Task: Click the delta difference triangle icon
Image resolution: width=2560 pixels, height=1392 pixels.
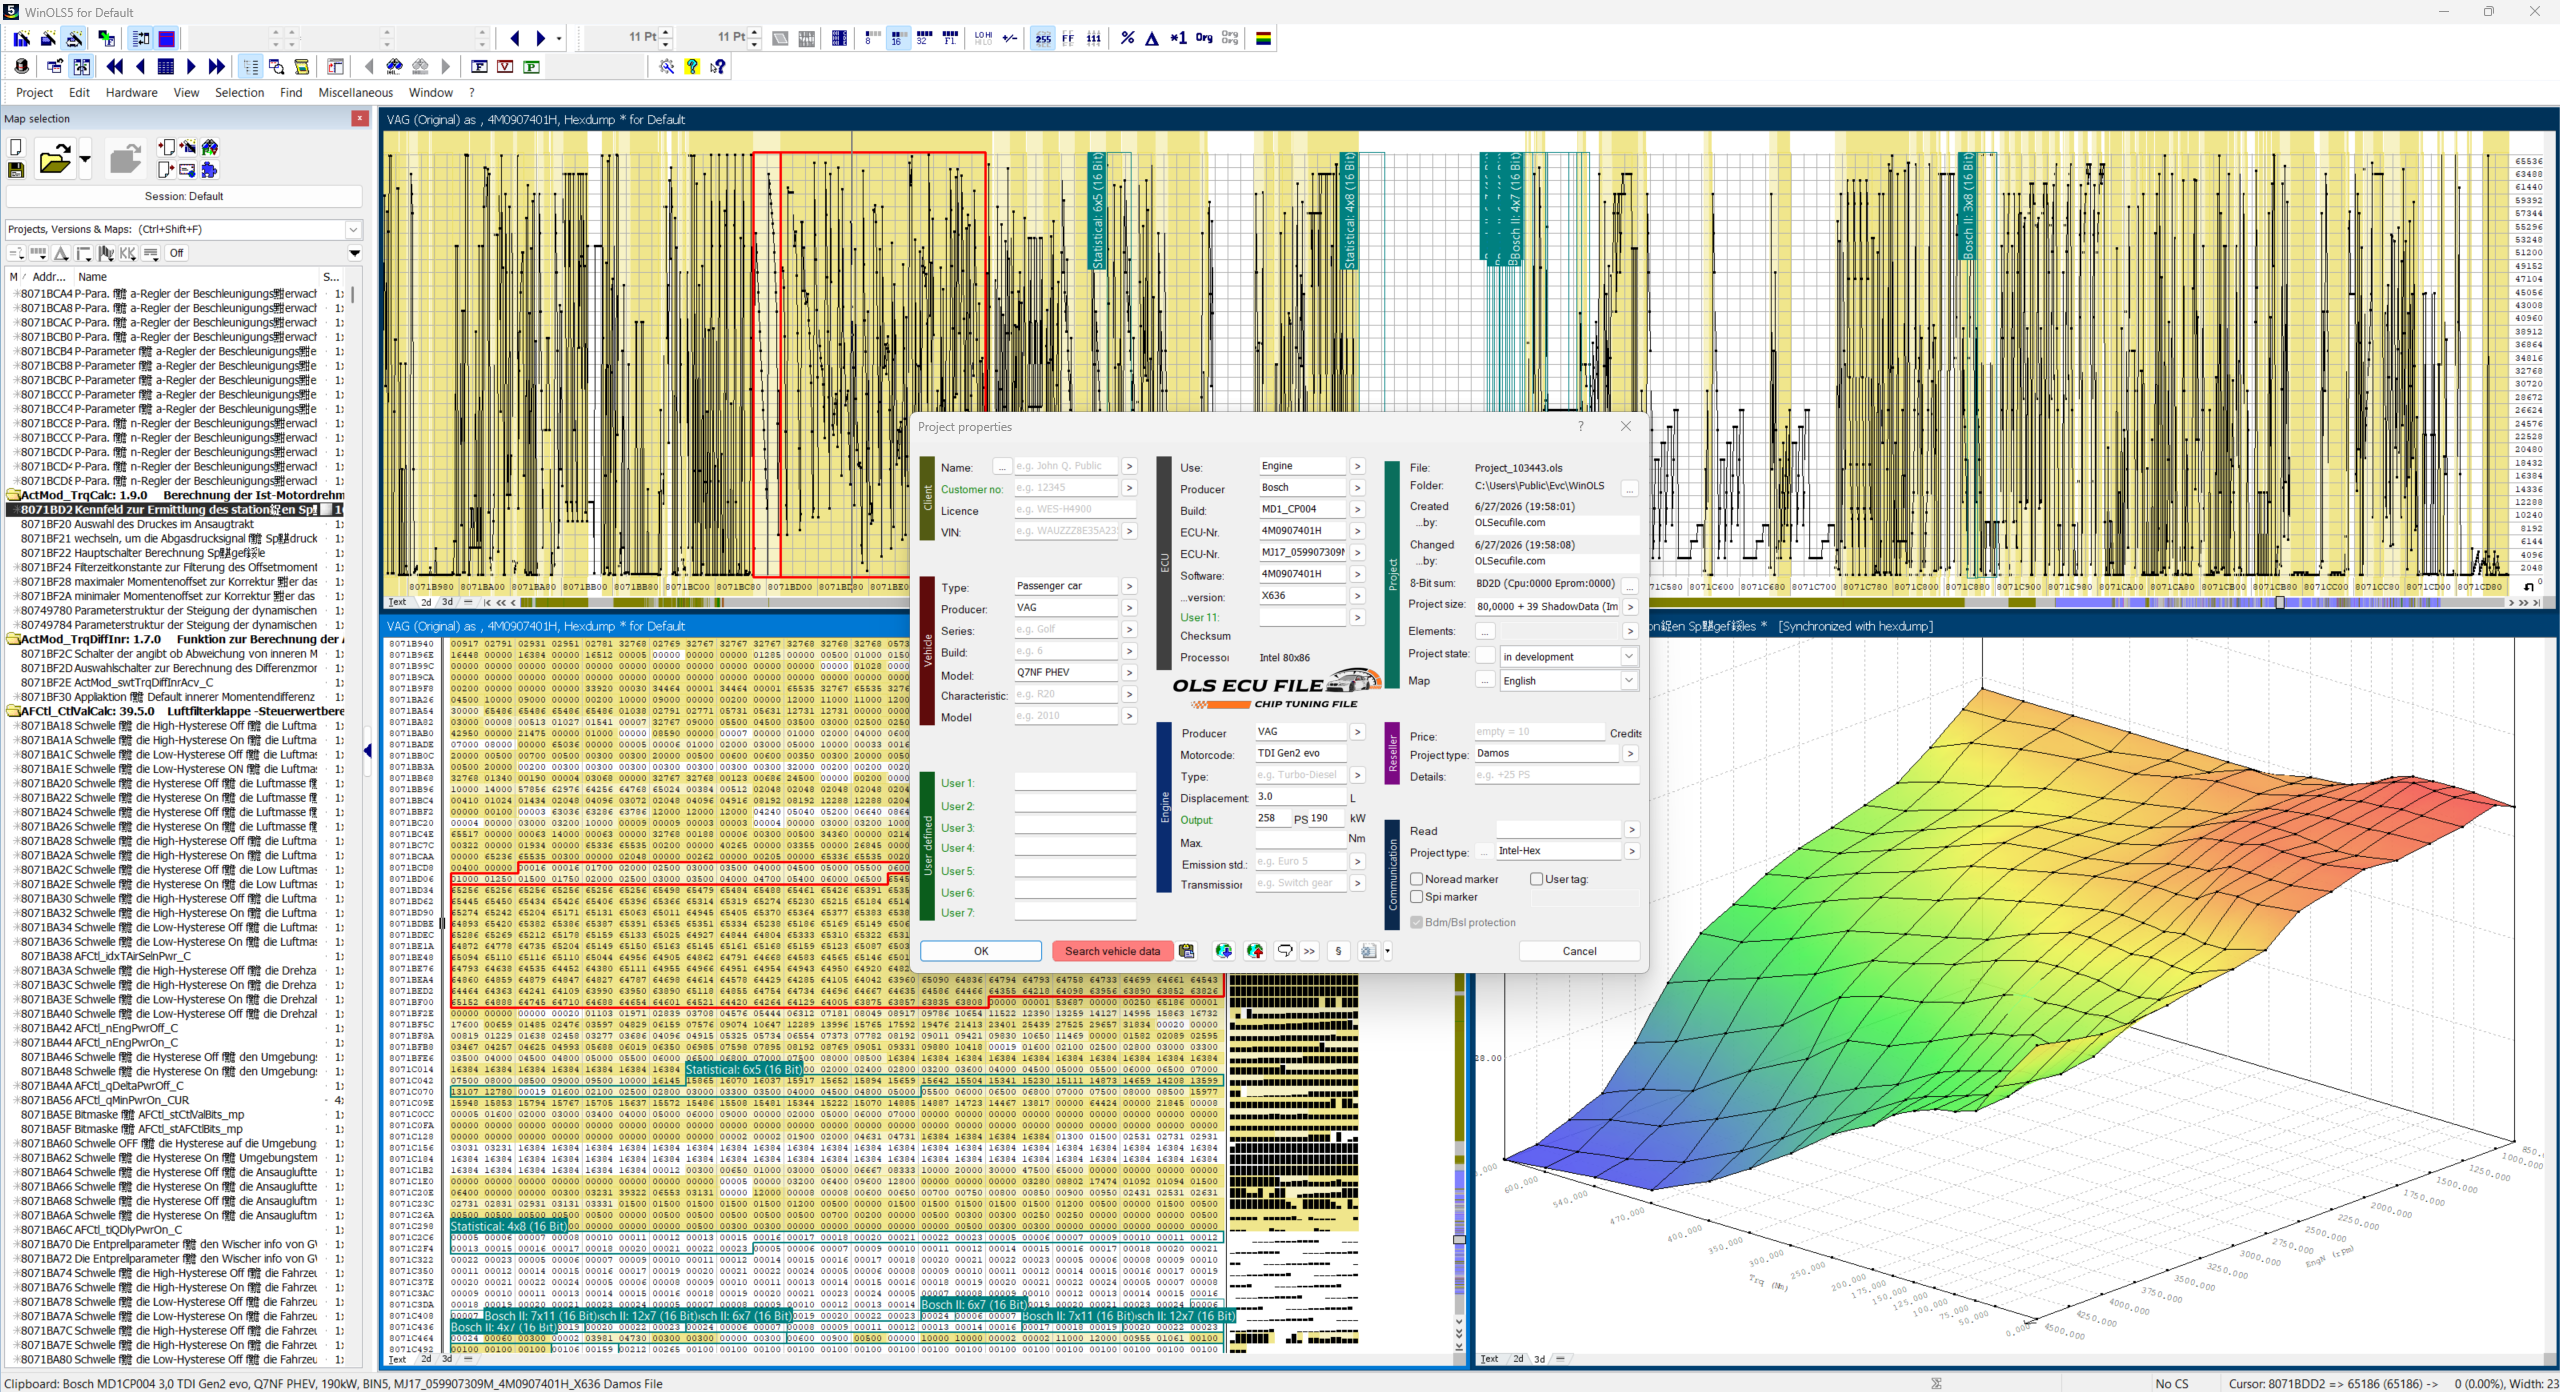Action: [1152, 38]
